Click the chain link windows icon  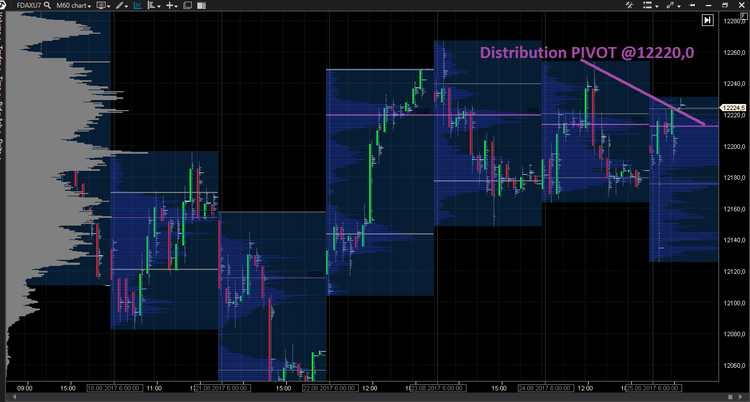(672, 5)
